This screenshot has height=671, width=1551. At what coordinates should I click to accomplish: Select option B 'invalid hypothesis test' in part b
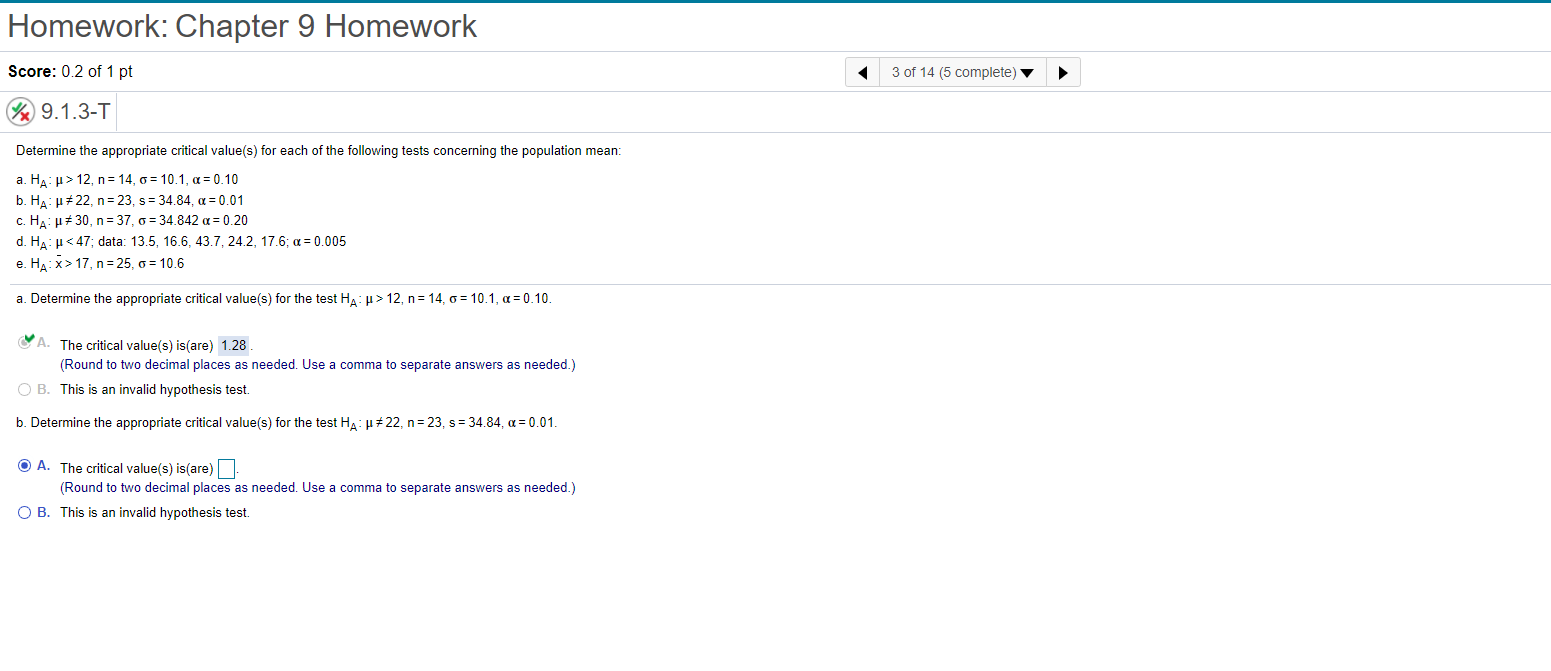click(x=23, y=512)
